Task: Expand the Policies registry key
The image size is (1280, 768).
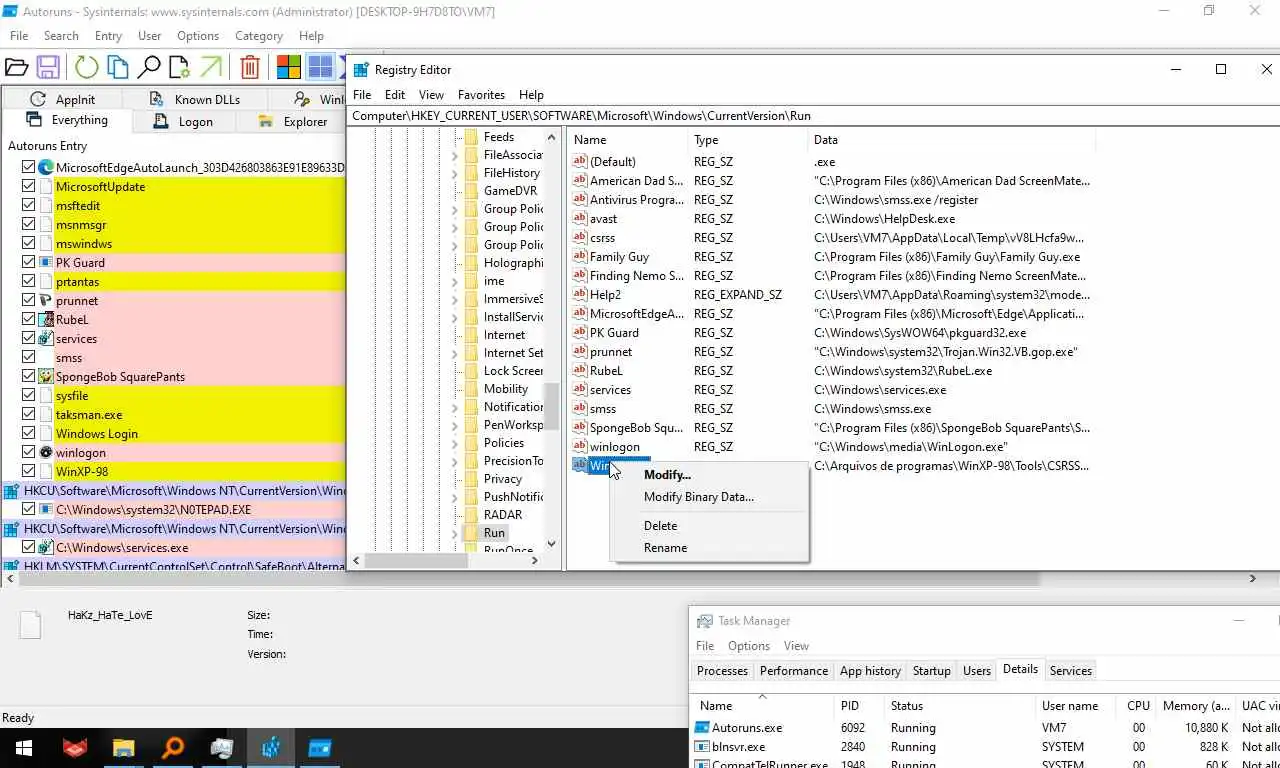Action: (x=455, y=443)
